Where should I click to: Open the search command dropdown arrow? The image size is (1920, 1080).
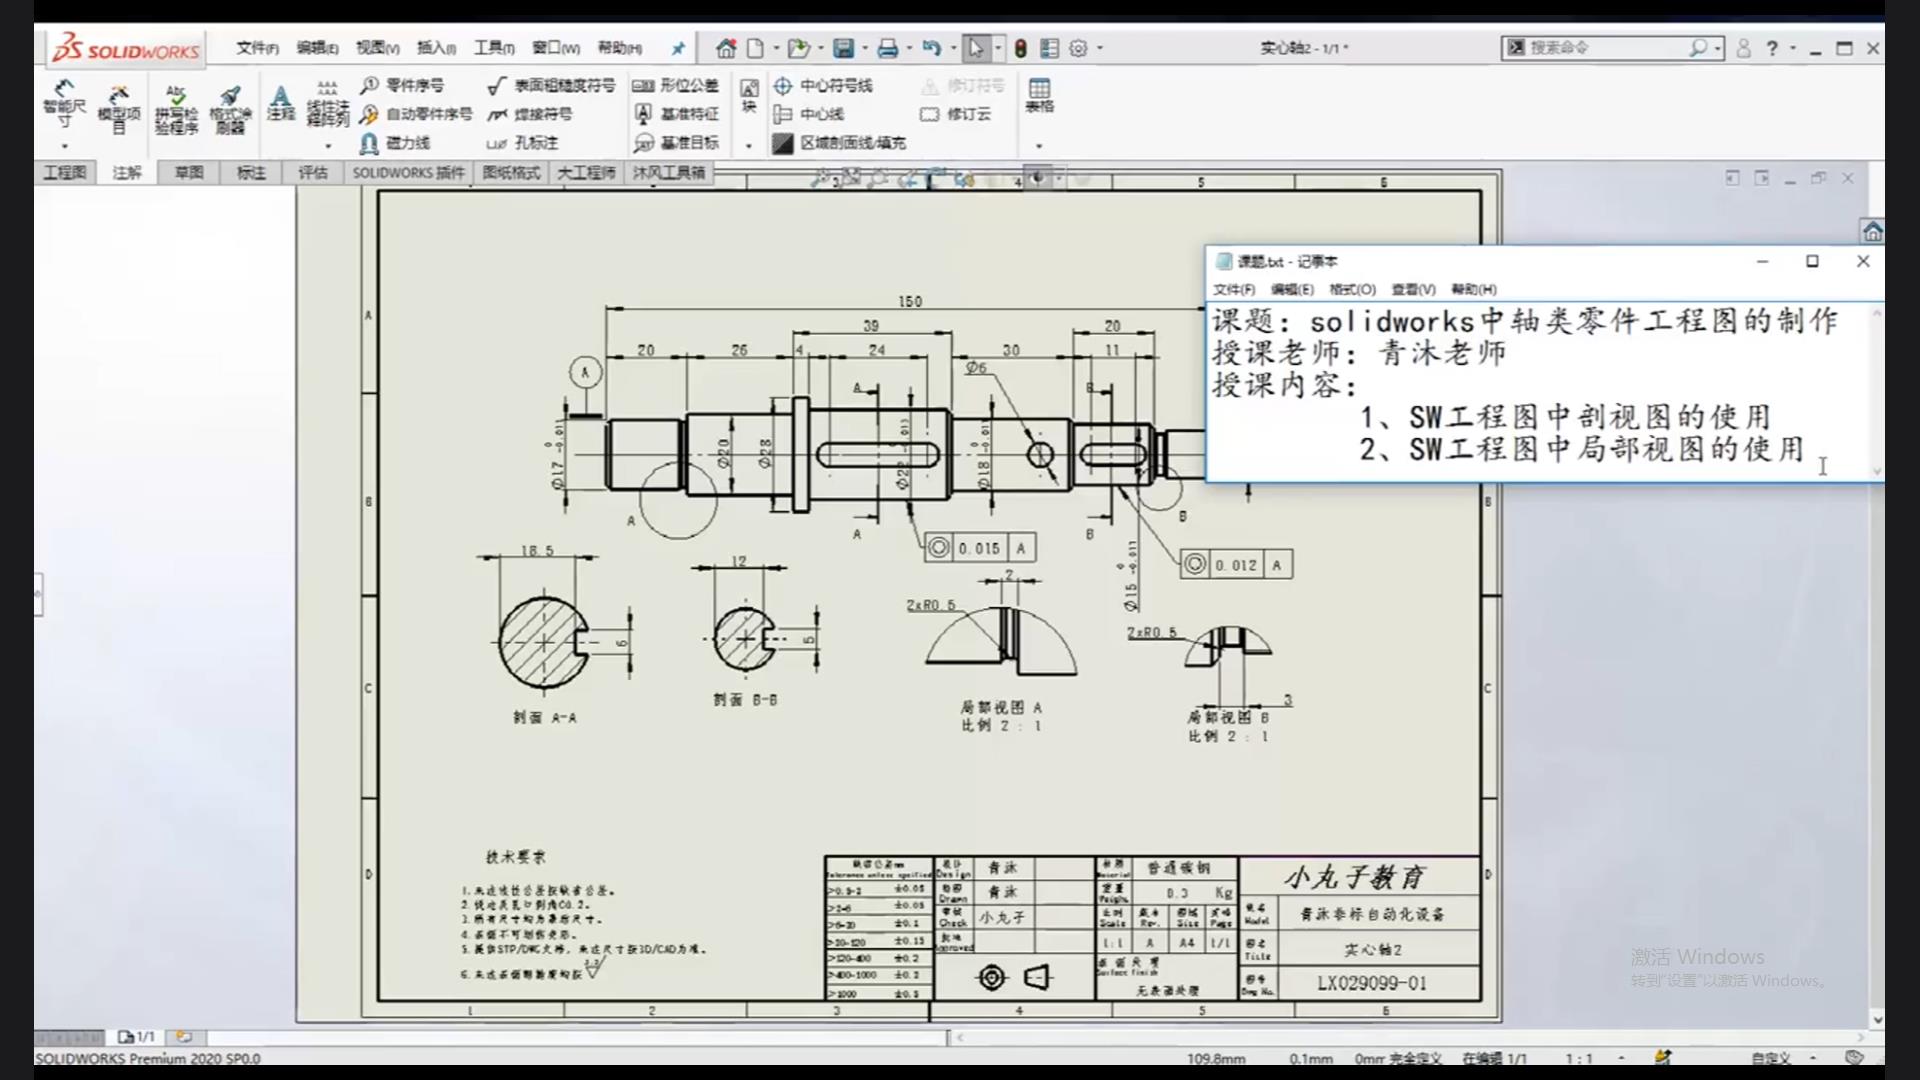point(1718,48)
